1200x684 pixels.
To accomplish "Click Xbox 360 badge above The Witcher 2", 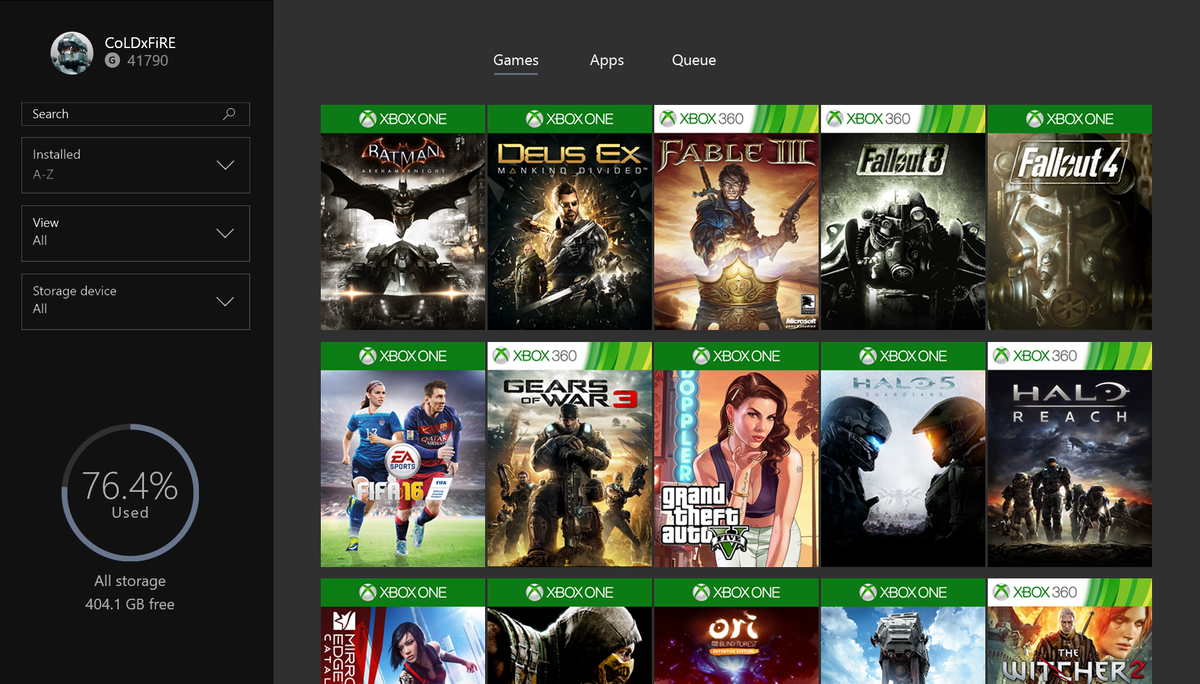I will click(1070, 593).
